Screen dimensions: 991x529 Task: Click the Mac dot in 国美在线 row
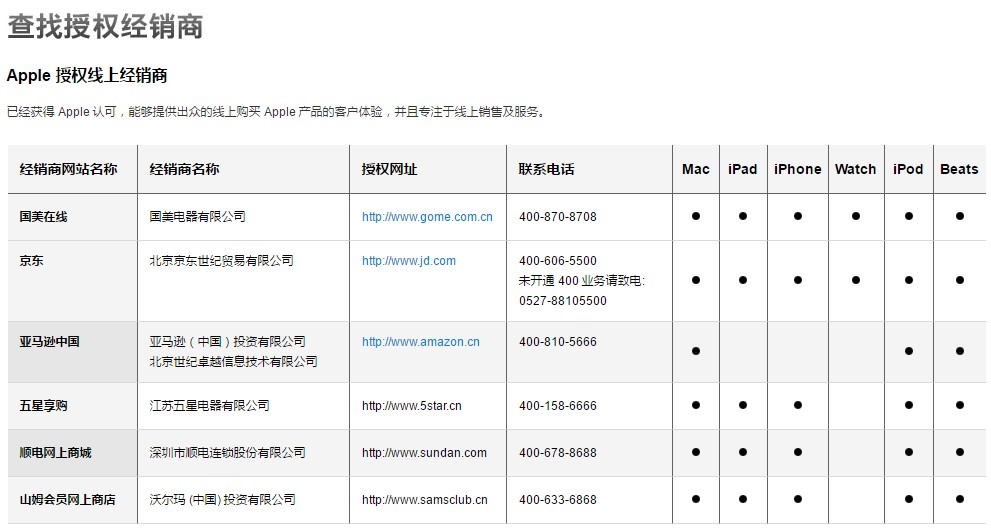pos(696,216)
